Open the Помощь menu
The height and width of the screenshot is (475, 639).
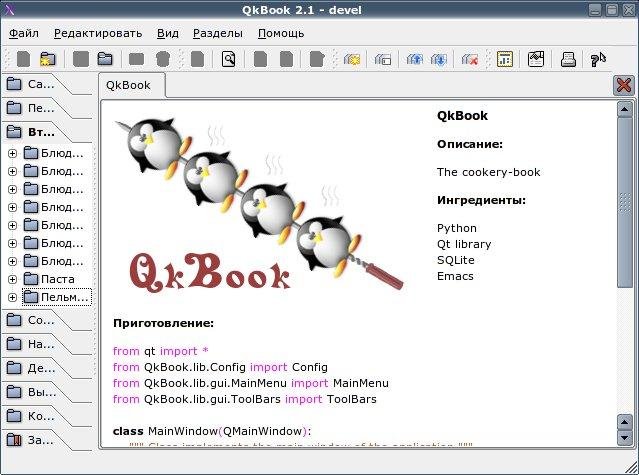pyautogui.click(x=281, y=33)
